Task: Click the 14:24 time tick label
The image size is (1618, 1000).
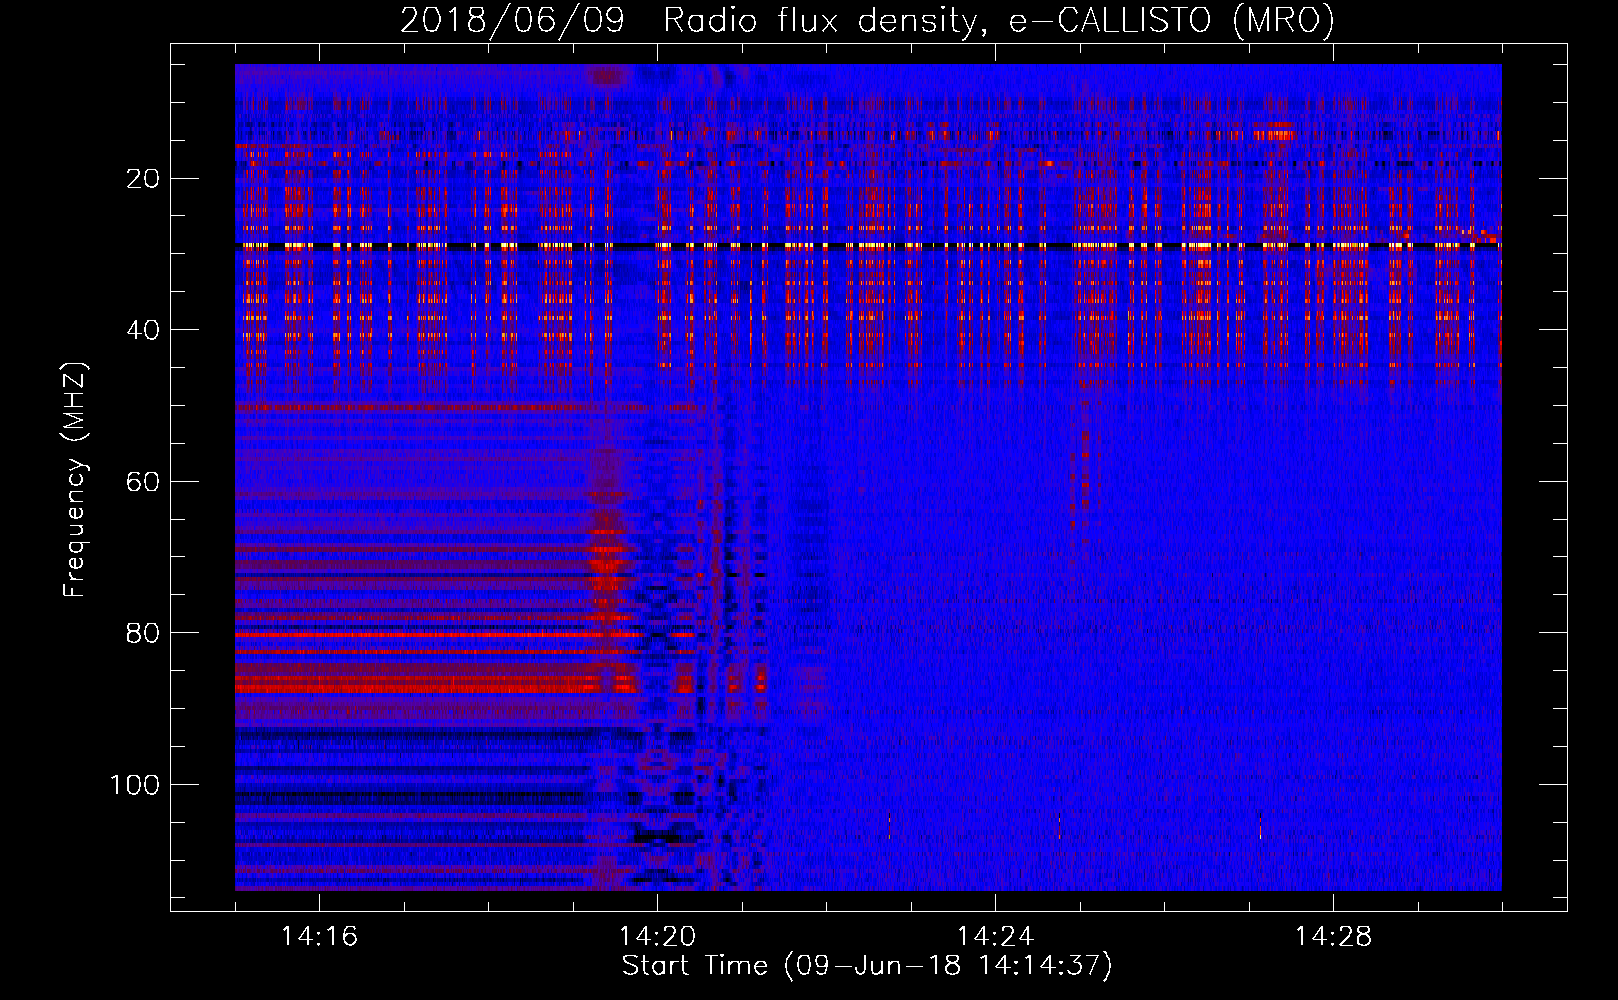Action: pyautogui.click(x=995, y=937)
